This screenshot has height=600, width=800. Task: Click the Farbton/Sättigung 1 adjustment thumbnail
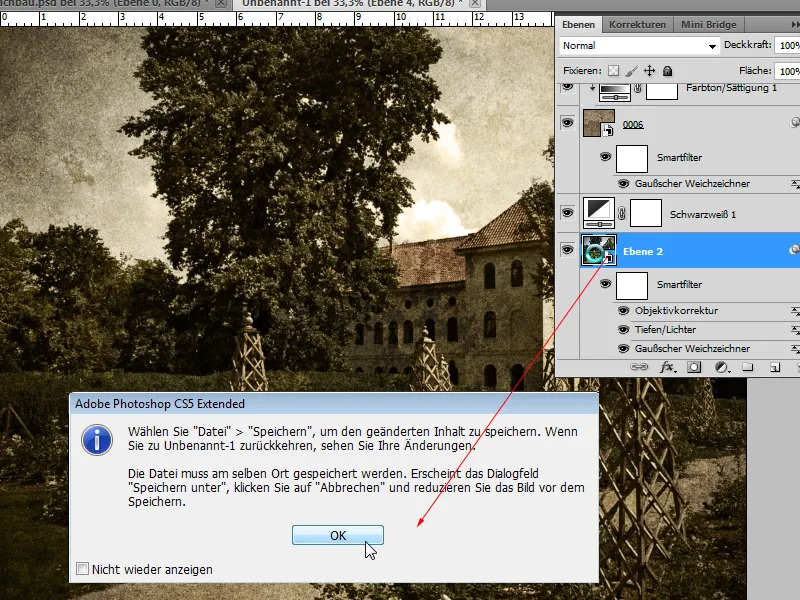[615, 92]
